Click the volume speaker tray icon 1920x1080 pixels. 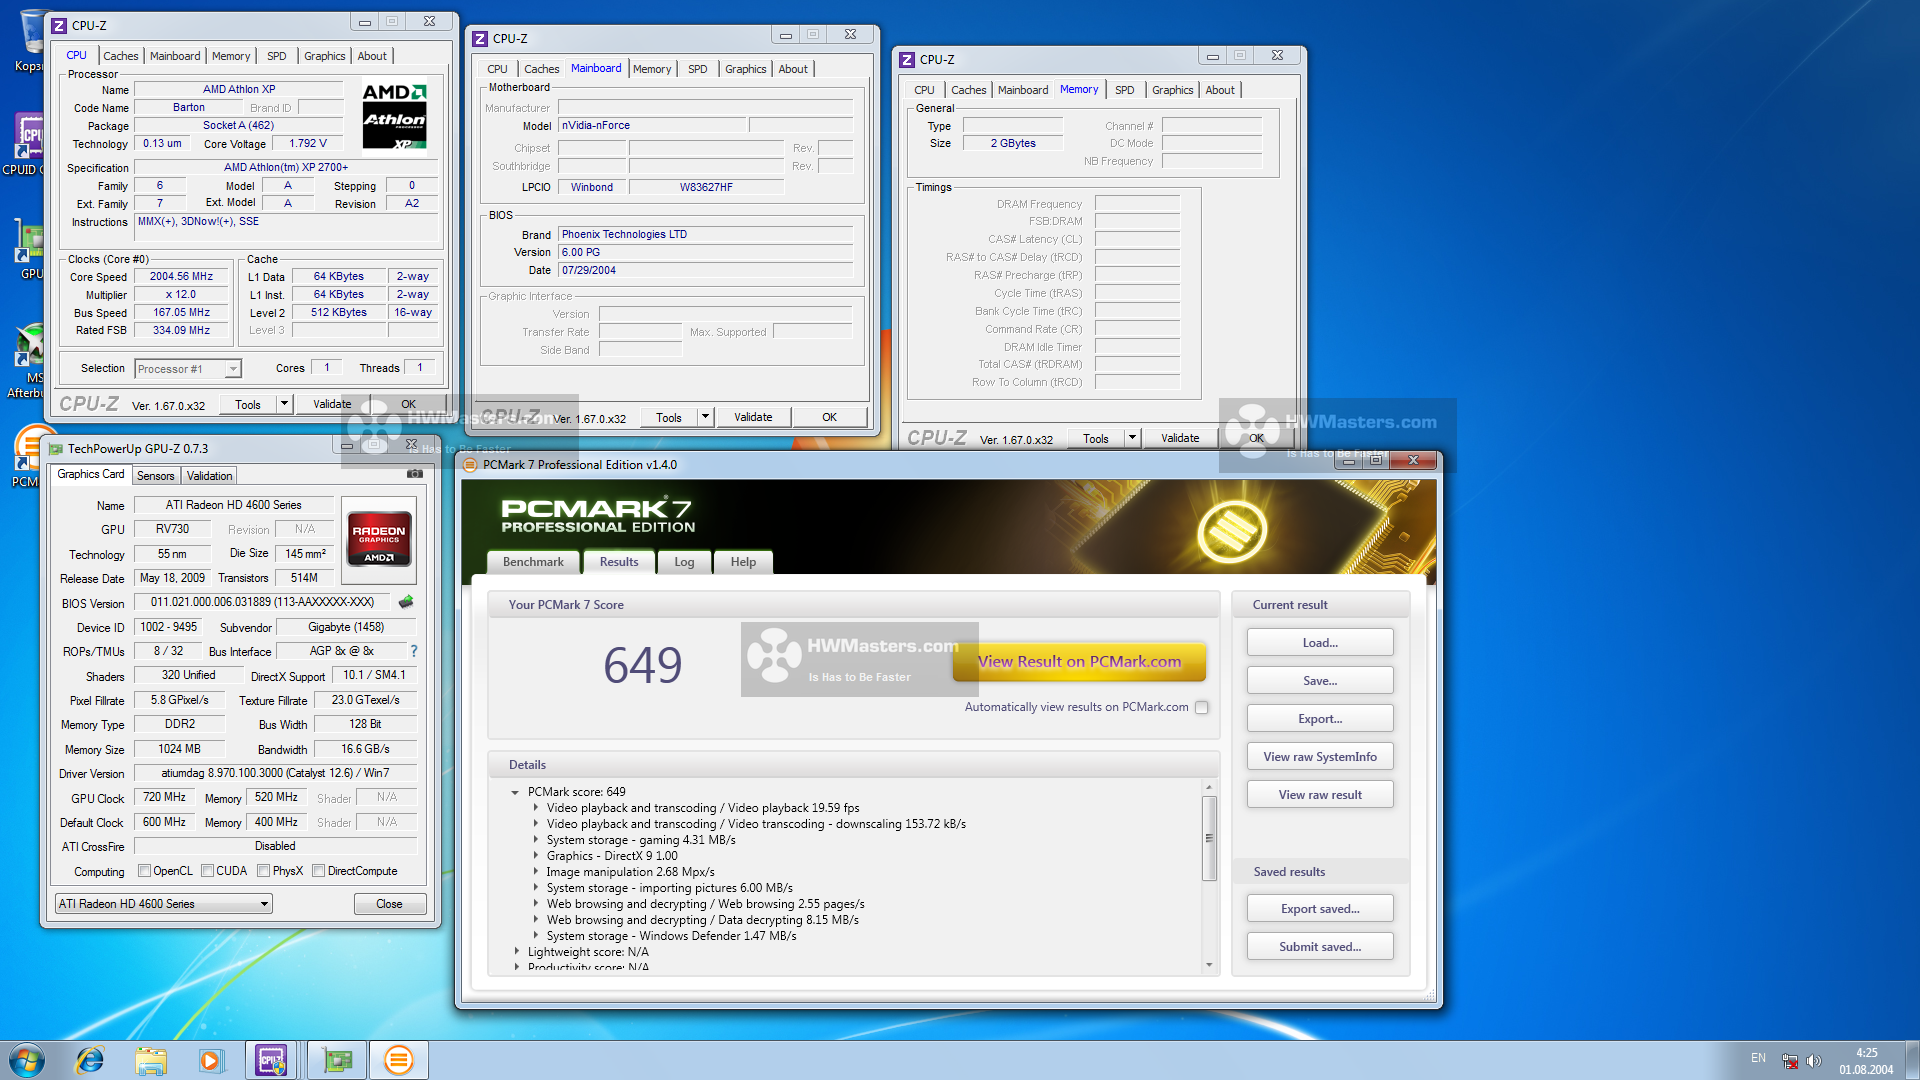coord(1814,1060)
